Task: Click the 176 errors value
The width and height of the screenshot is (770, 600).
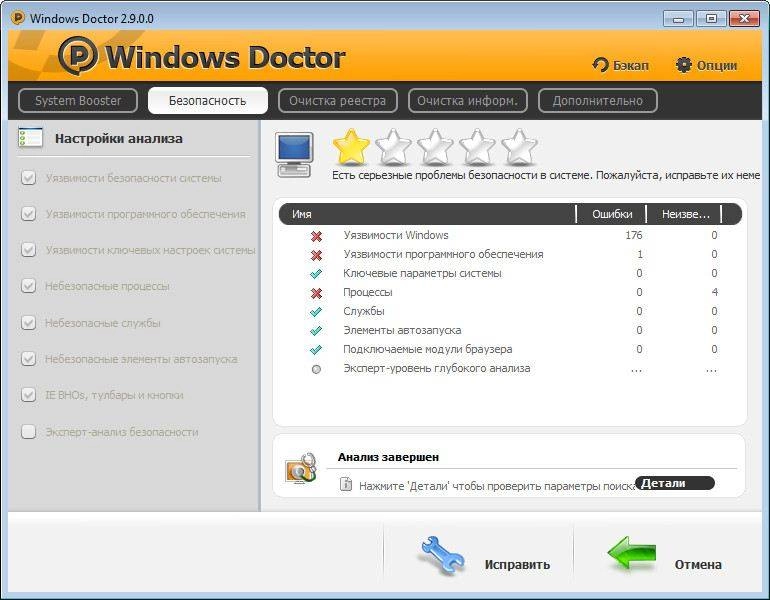Action: [x=633, y=235]
